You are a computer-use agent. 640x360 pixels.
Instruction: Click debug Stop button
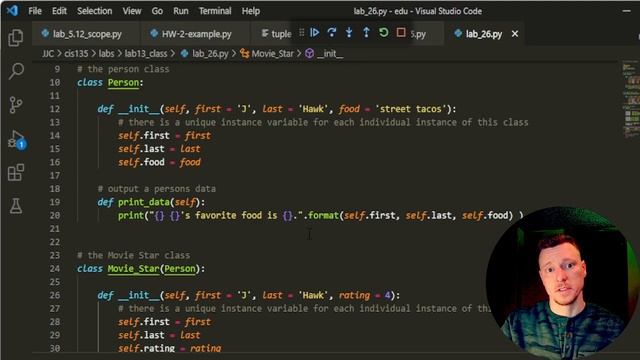coord(401,32)
